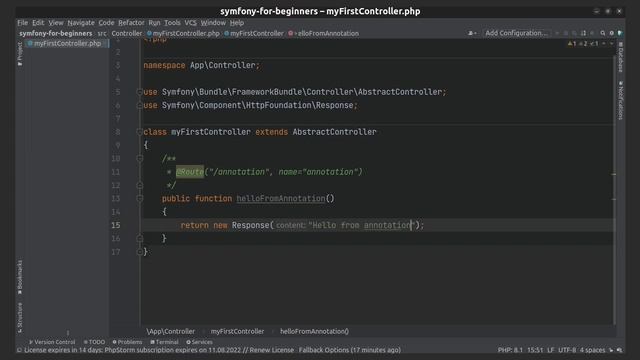Open the Terminal tool window tab
640x360 pixels.
pos(164,342)
